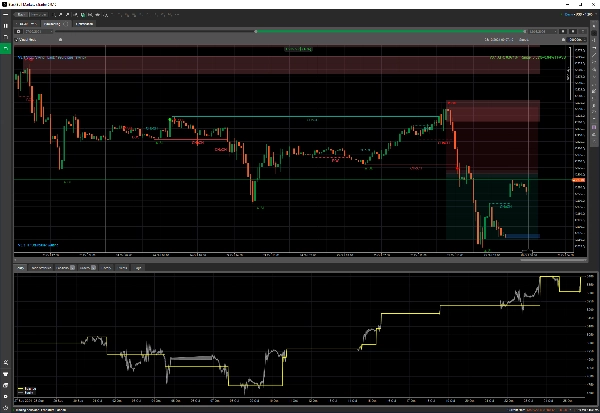Screen dimensions: 600x413
Task: Open the fourth bottom tab with a count badge
Action: pos(88,268)
